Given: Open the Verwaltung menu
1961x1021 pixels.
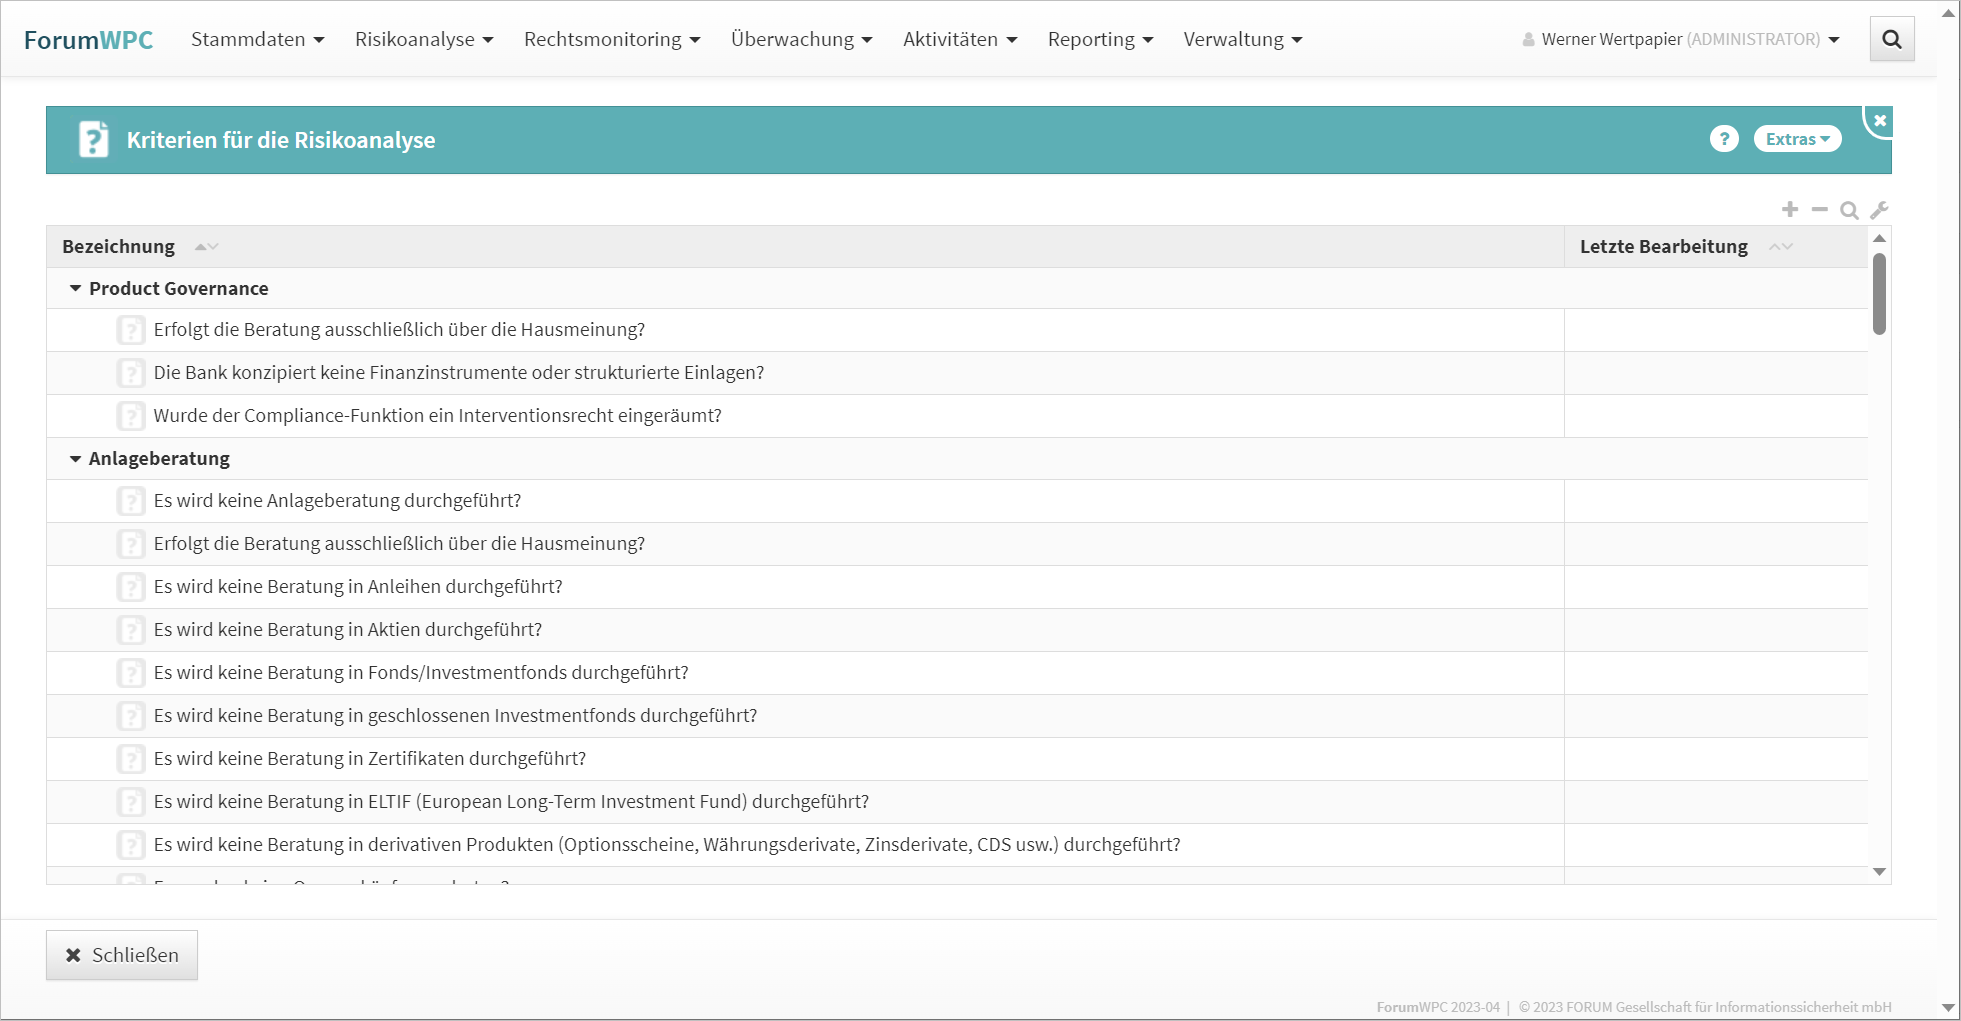Looking at the screenshot, I should tap(1243, 39).
